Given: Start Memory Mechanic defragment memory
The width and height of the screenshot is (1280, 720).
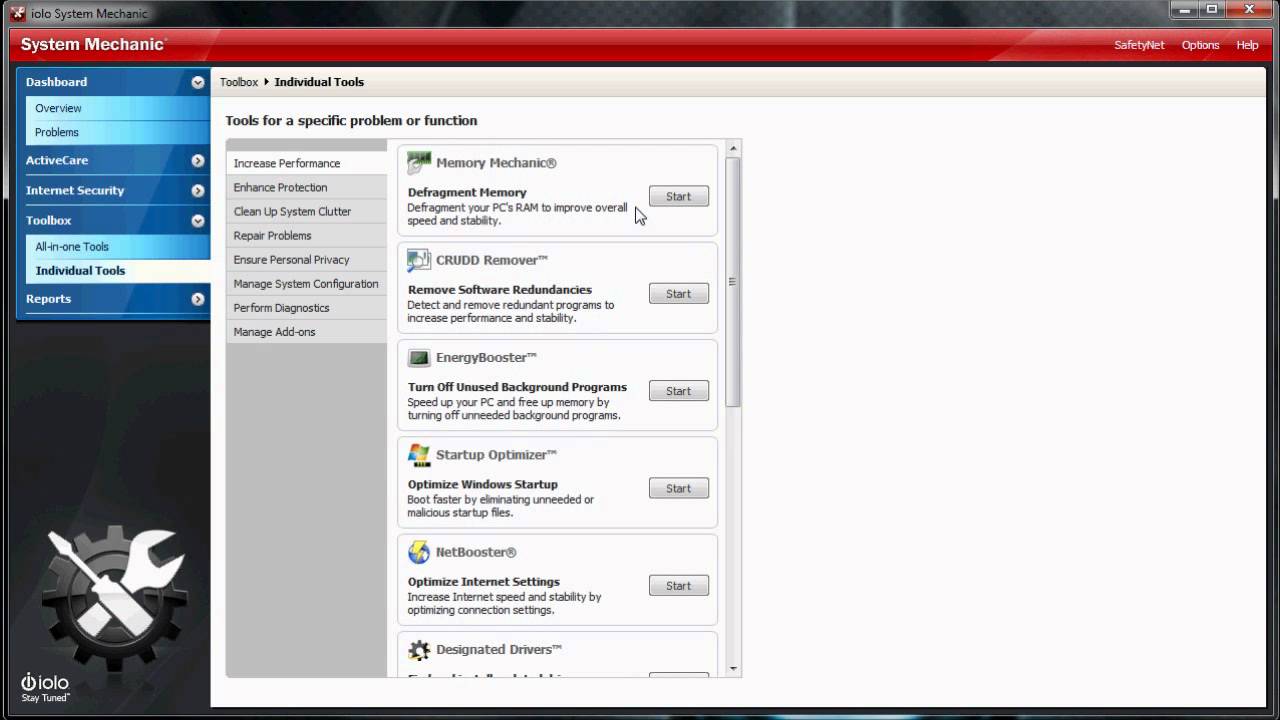Looking at the screenshot, I should (678, 196).
